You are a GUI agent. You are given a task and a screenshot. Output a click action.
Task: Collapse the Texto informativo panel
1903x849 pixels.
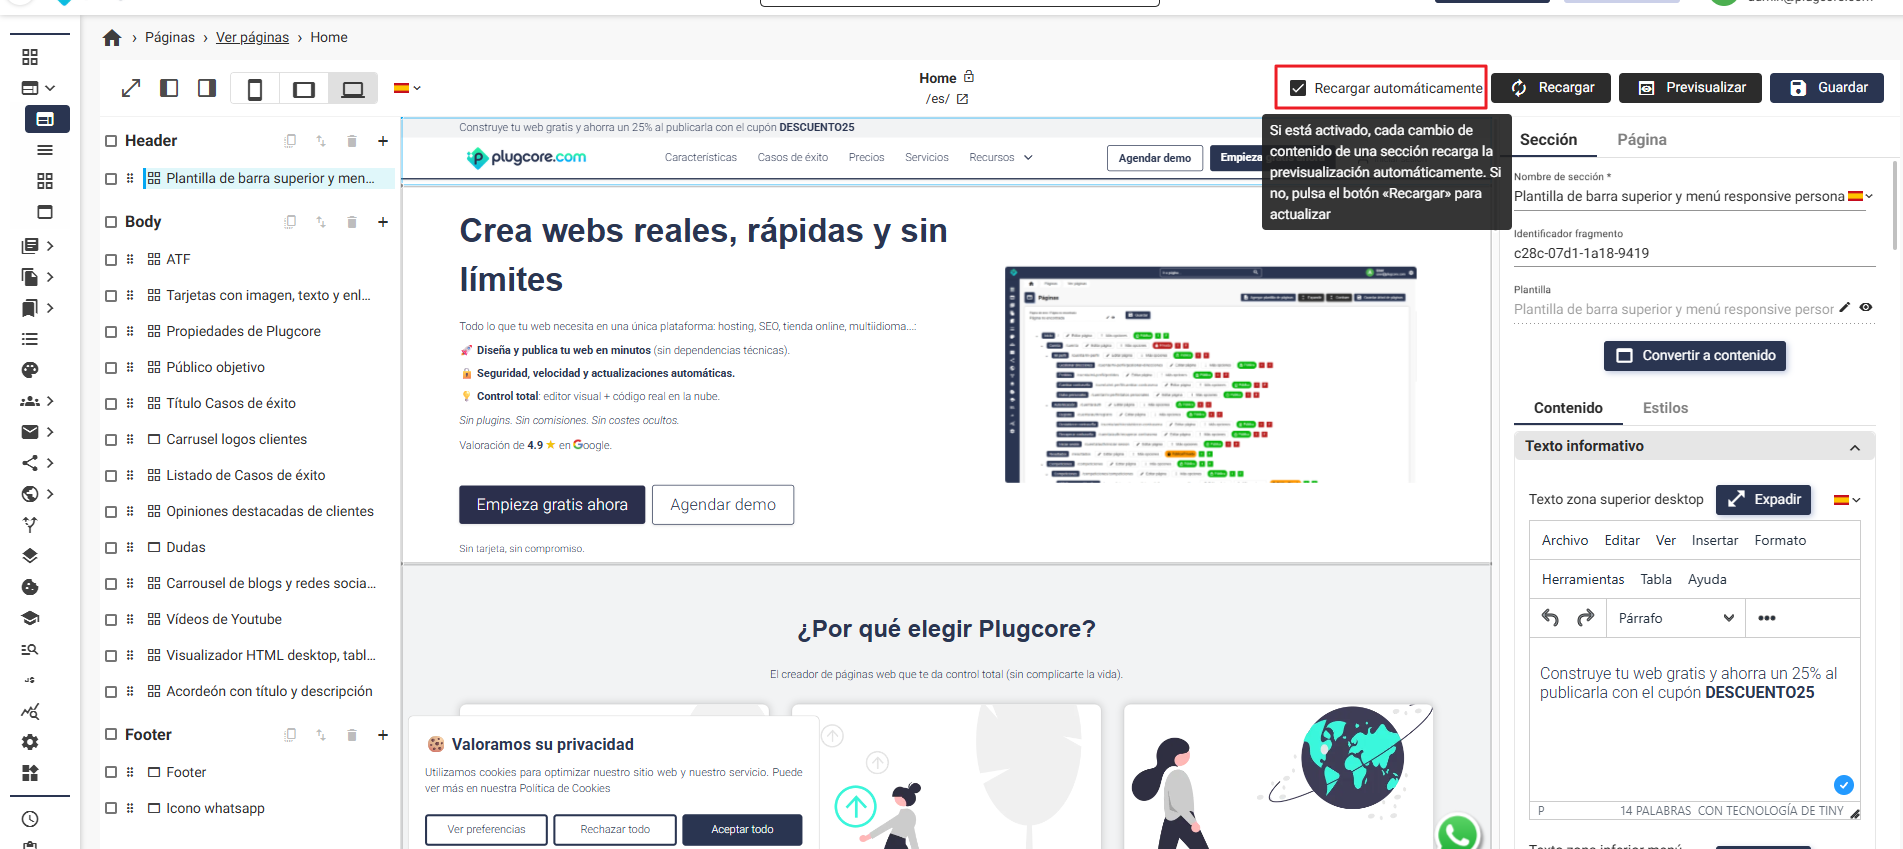(x=1855, y=447)
